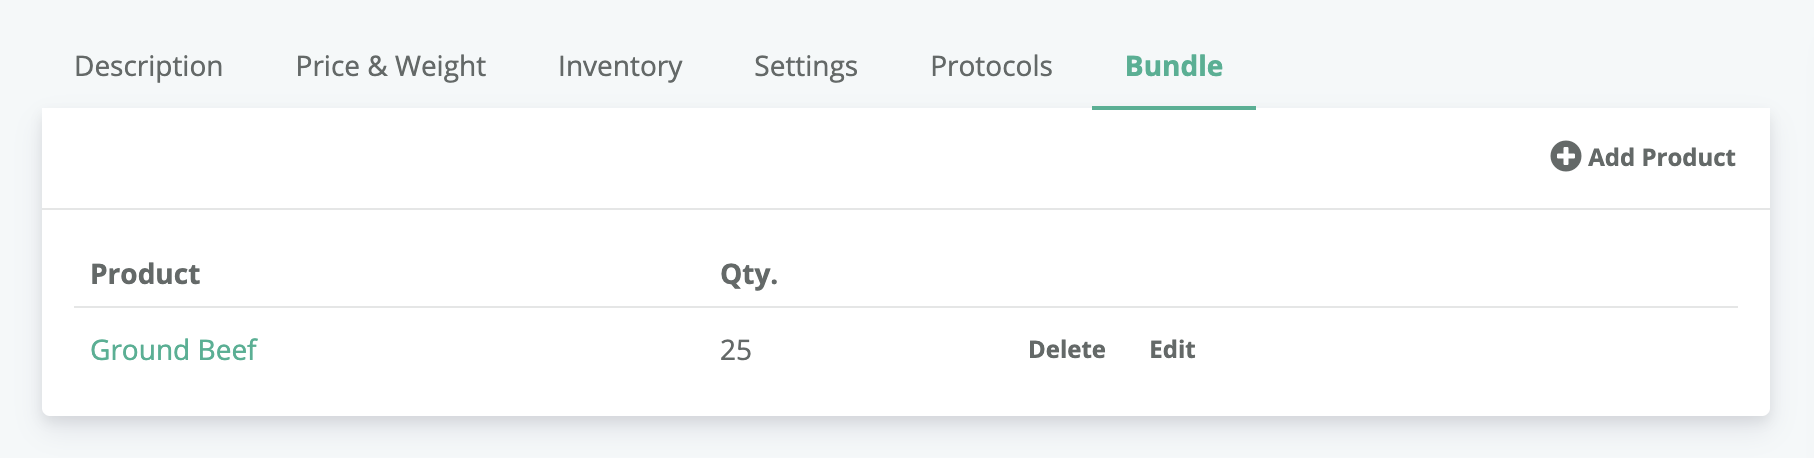Click the Qty. column header

click(749, 274)
